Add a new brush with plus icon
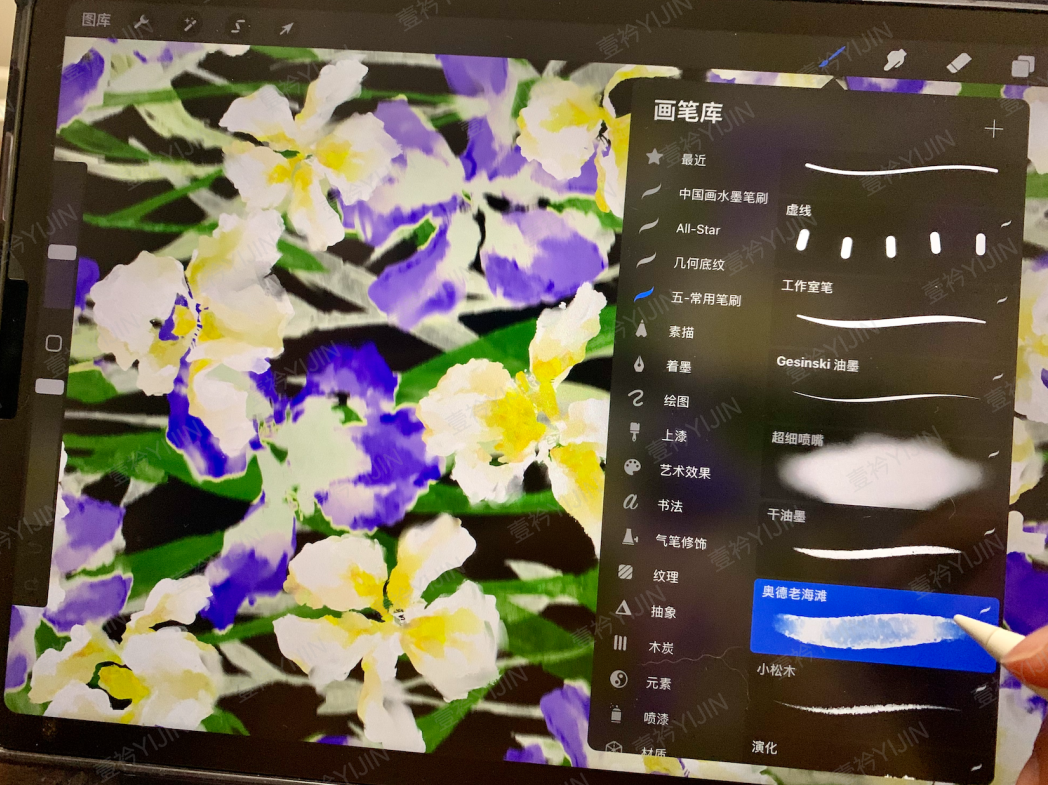 pyautogui.click(x=993, y=129)
